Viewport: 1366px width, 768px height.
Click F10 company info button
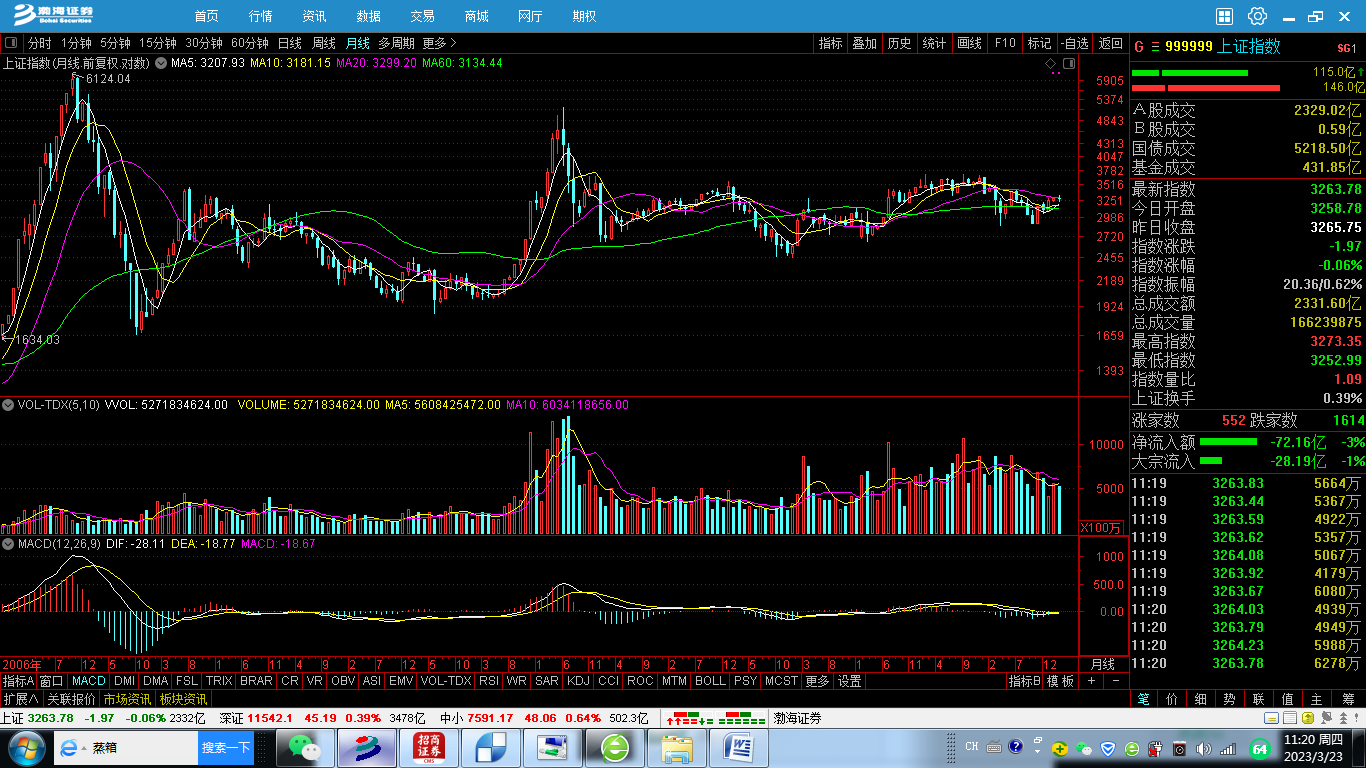pyautogui.click(x=1005, y=43)
